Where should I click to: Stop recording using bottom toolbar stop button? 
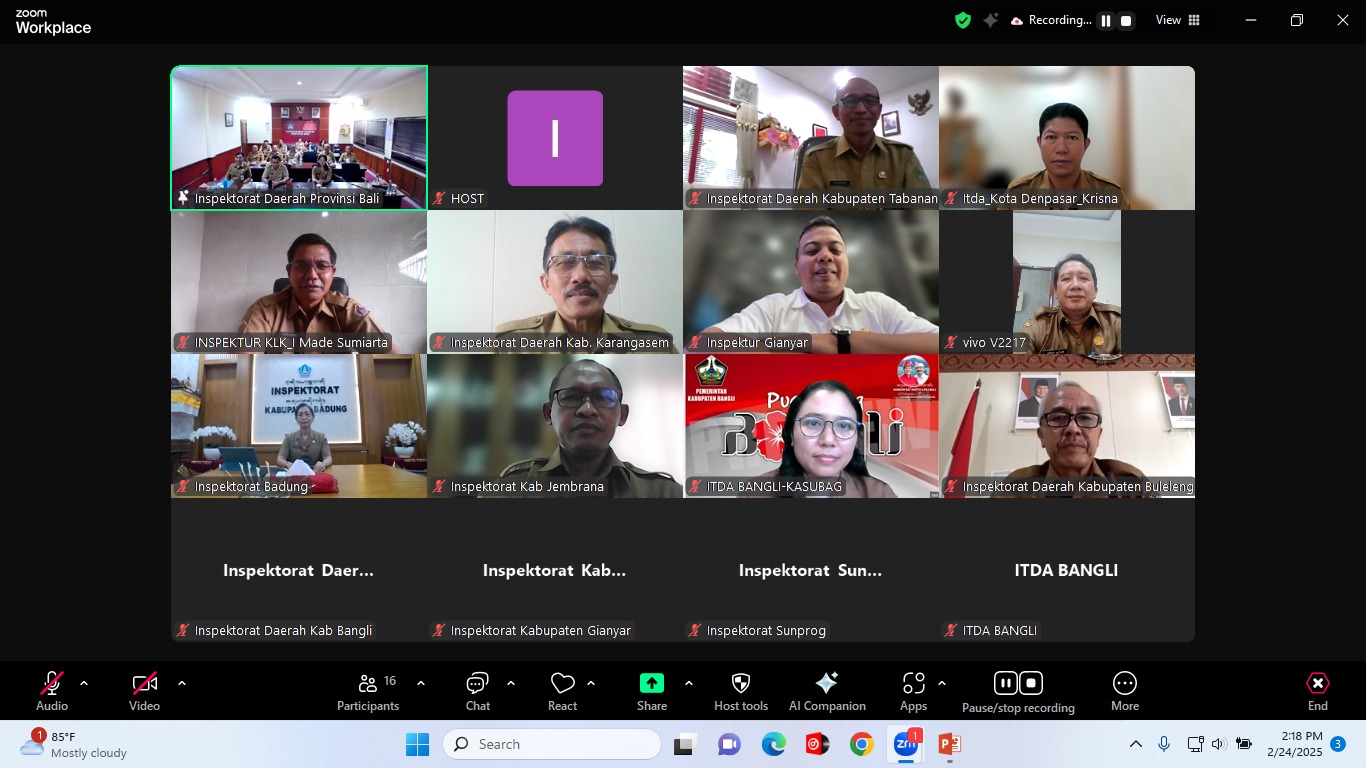(1031, 683)
